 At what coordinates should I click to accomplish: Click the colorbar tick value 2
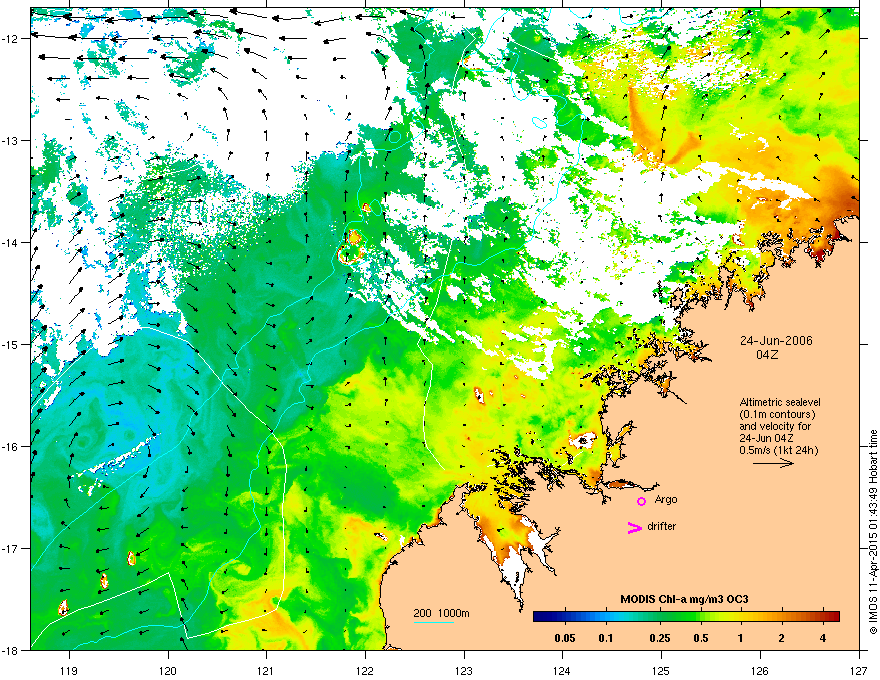(x=782, y=638)
